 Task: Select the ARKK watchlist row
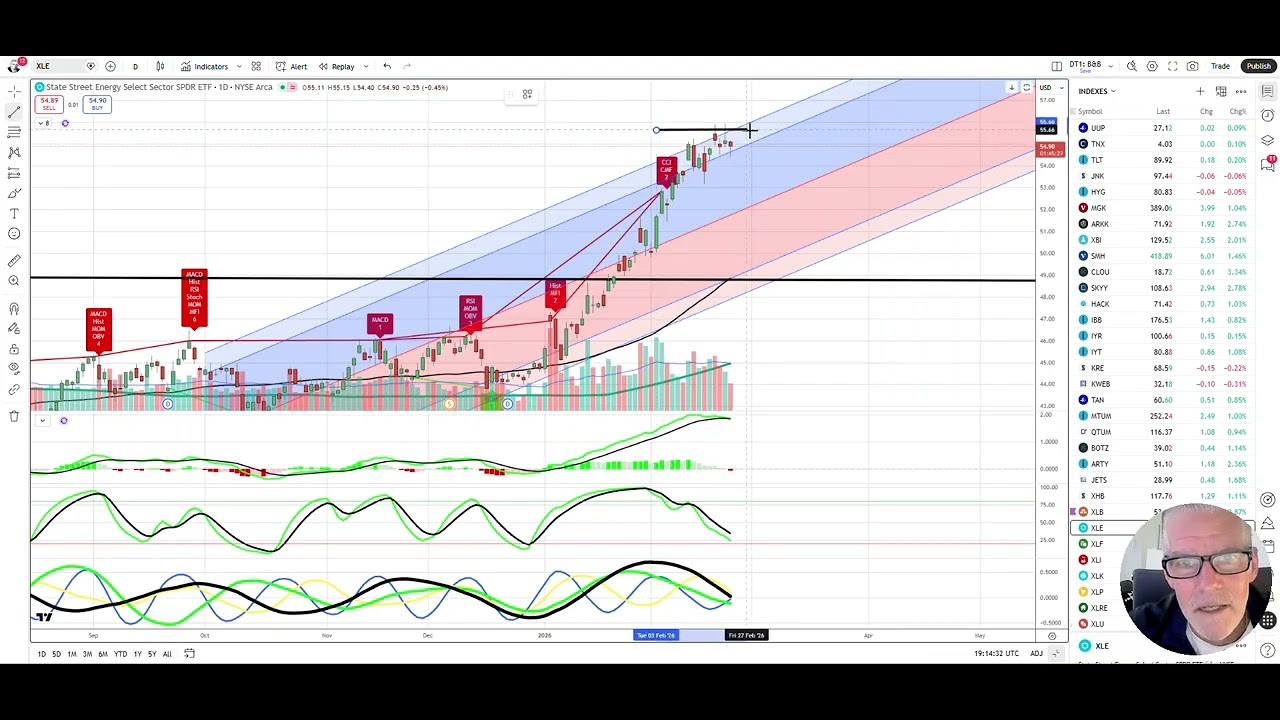1163,224
